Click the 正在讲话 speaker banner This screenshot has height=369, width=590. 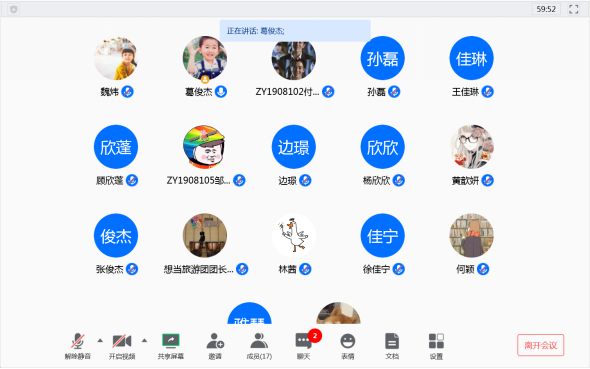tap(295, 31)
